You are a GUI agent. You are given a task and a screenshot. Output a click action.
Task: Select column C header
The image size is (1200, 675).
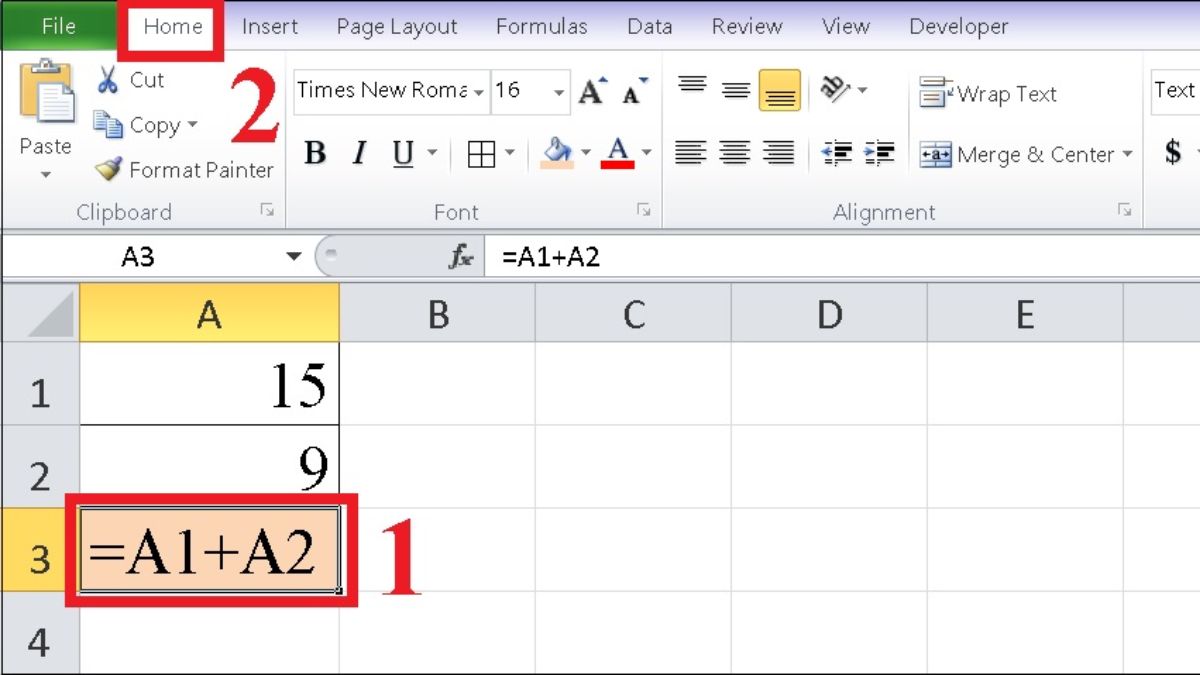633,315
